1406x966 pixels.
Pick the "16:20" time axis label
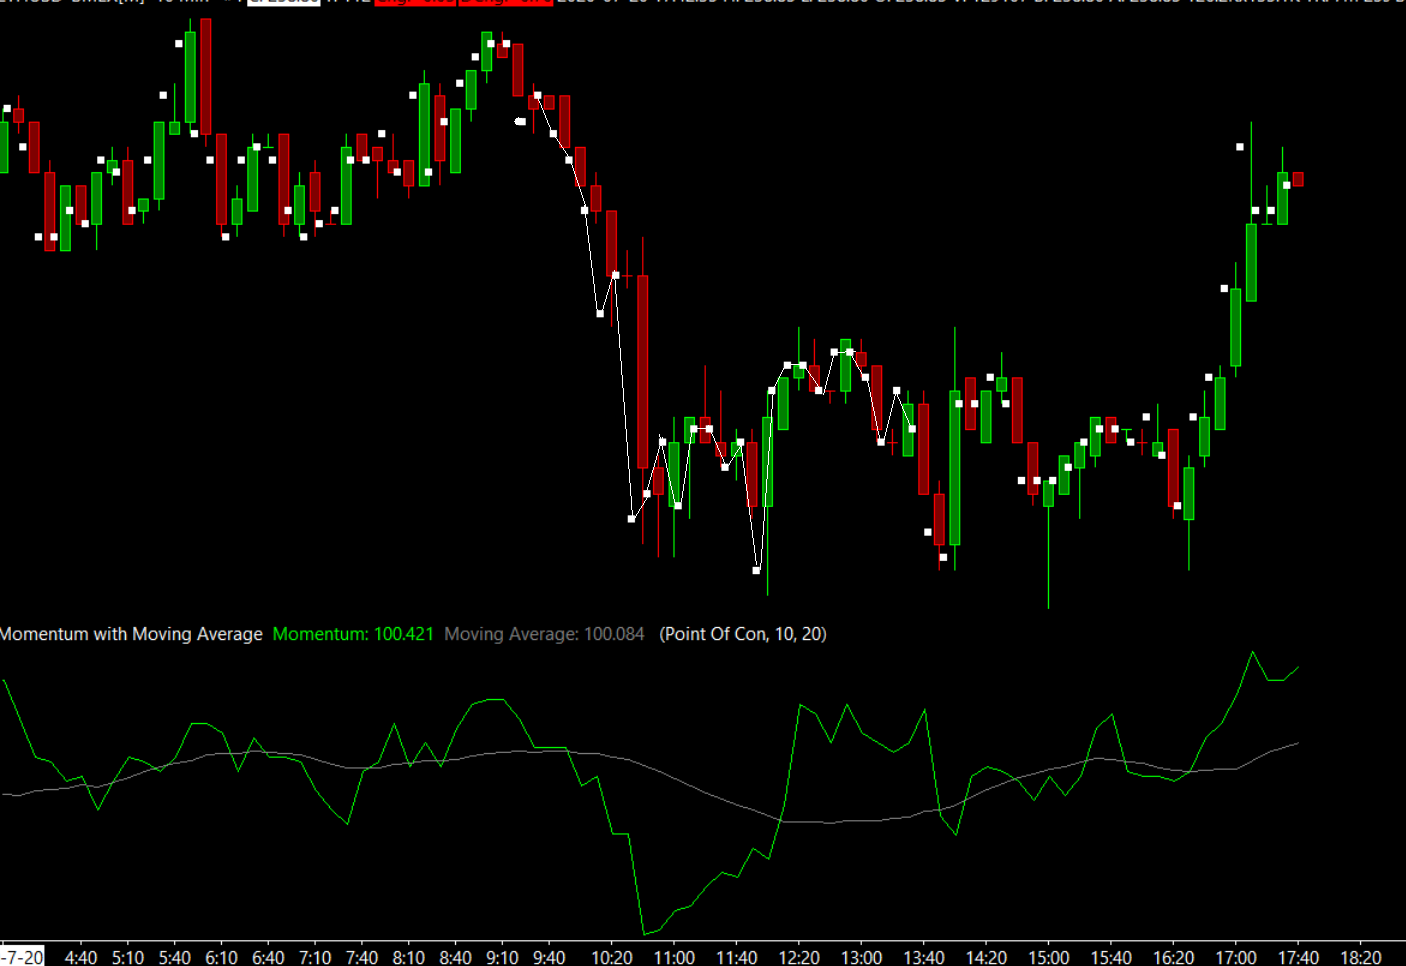click(x=1174, y=957)
